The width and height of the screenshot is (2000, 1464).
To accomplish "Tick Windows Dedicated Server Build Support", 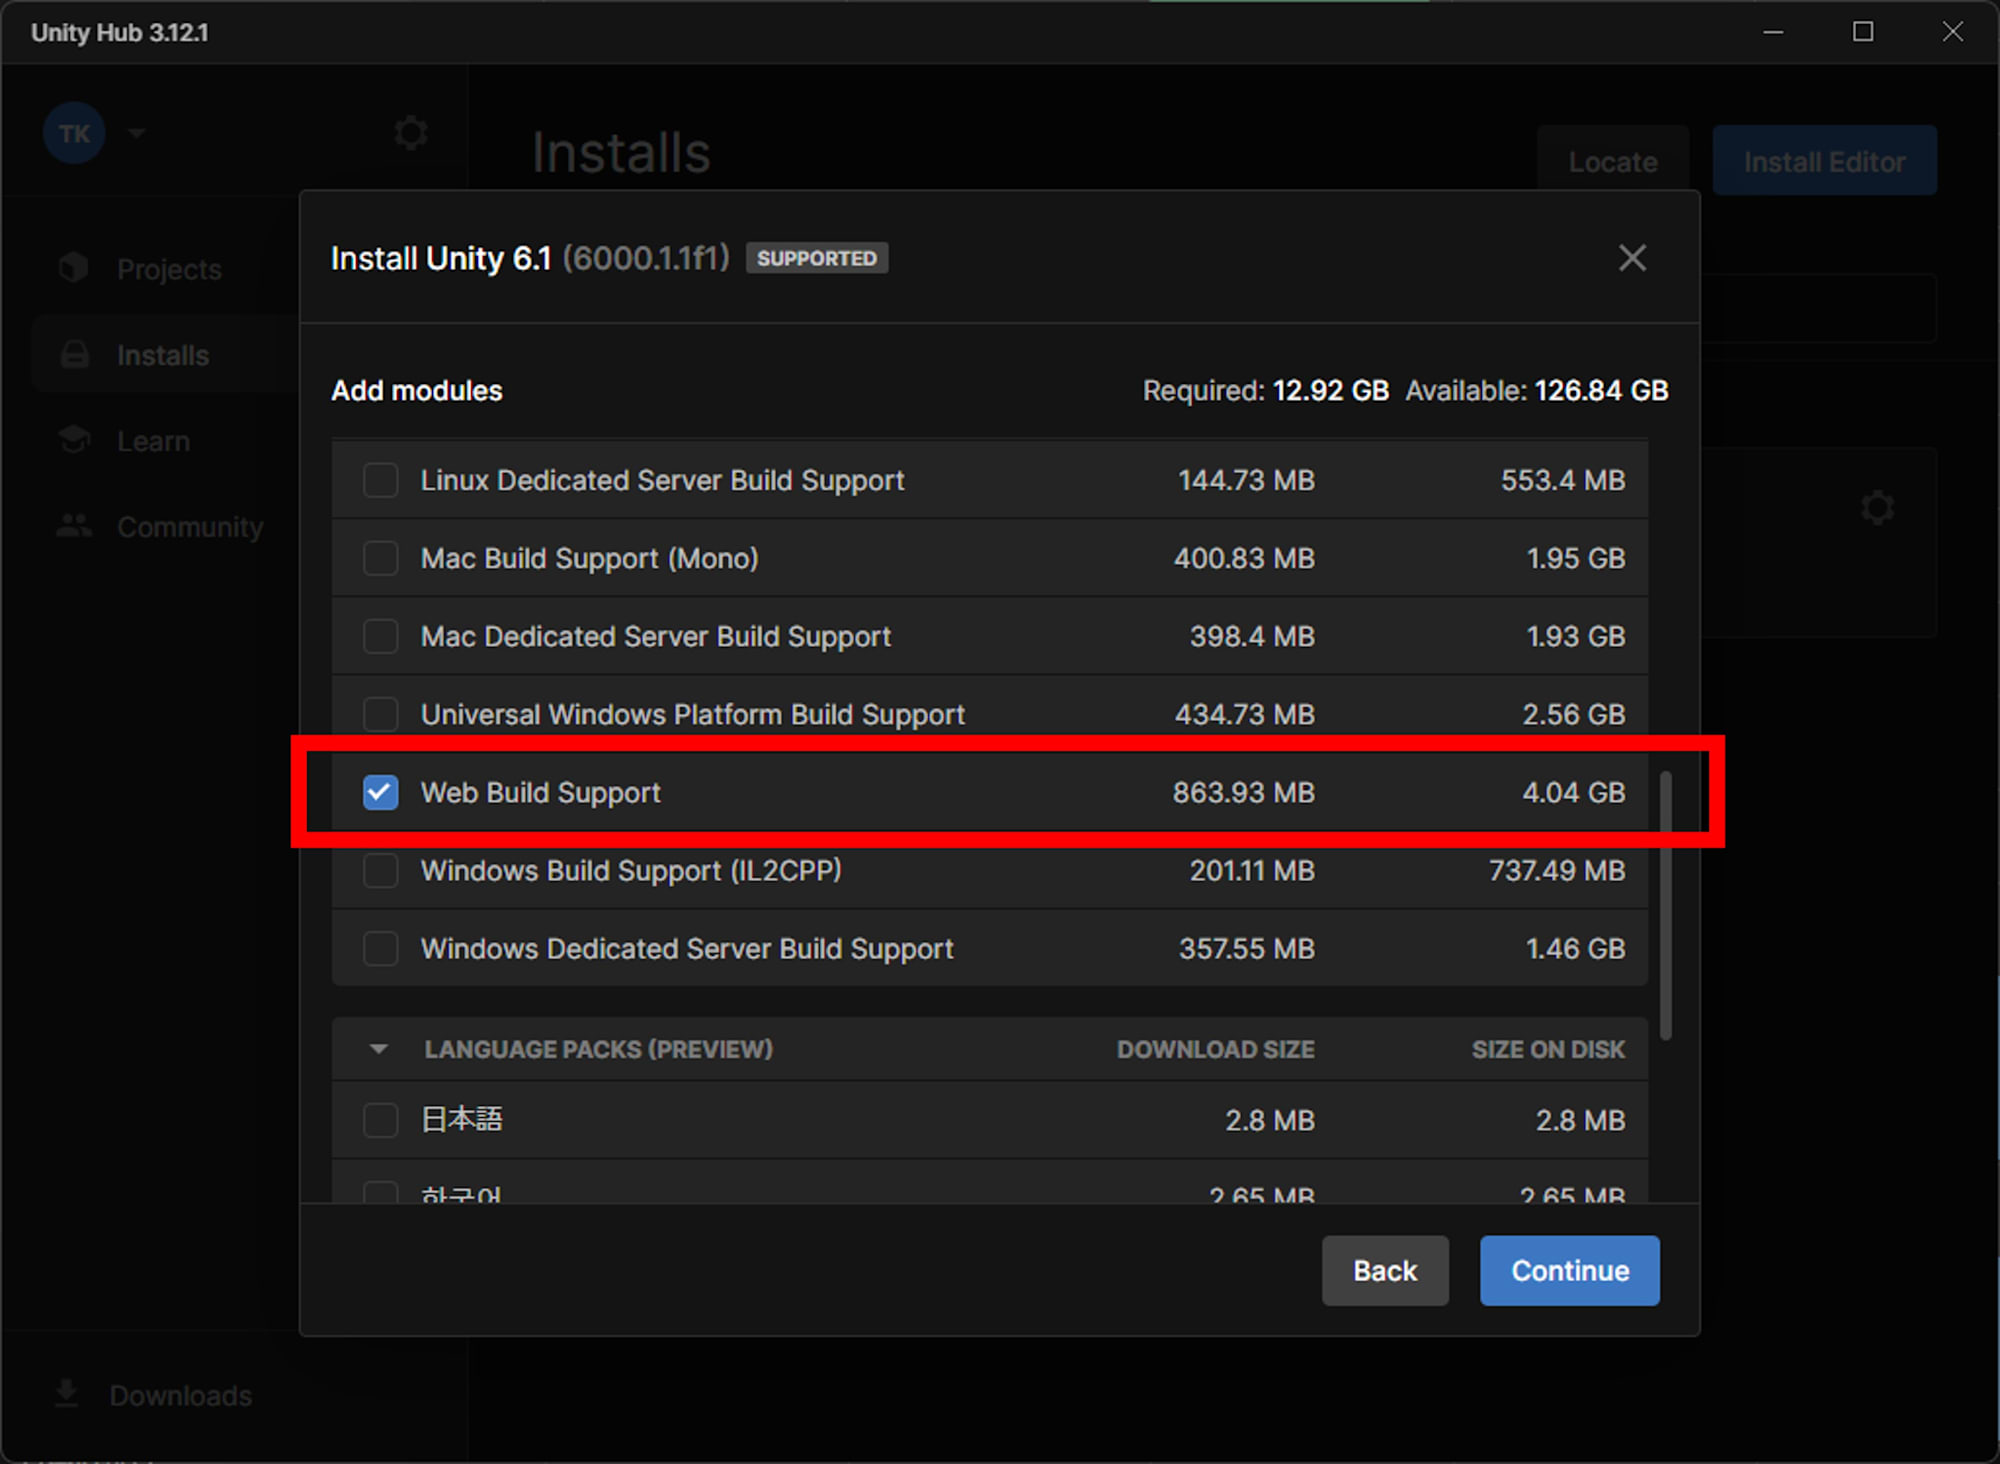I will click(380, 948).
